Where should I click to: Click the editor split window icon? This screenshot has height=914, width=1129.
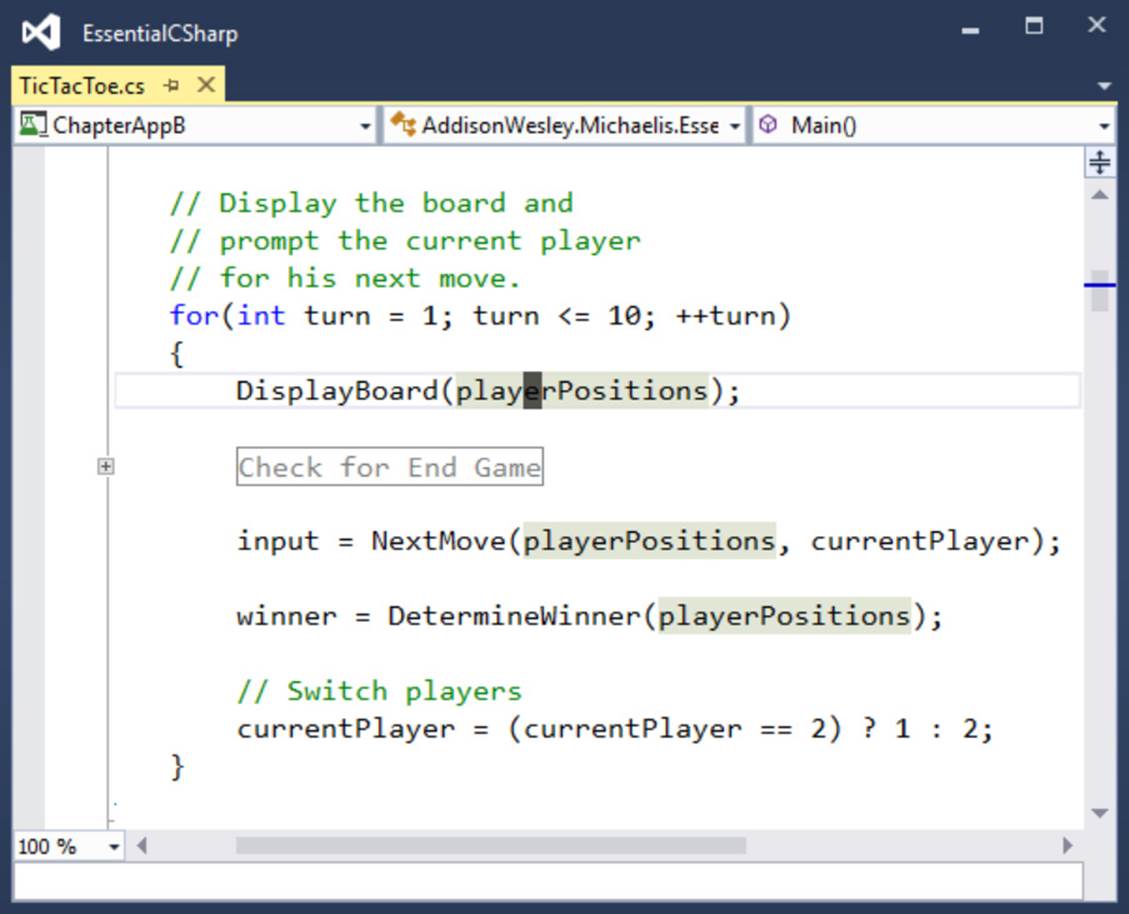click(1099, 162)
